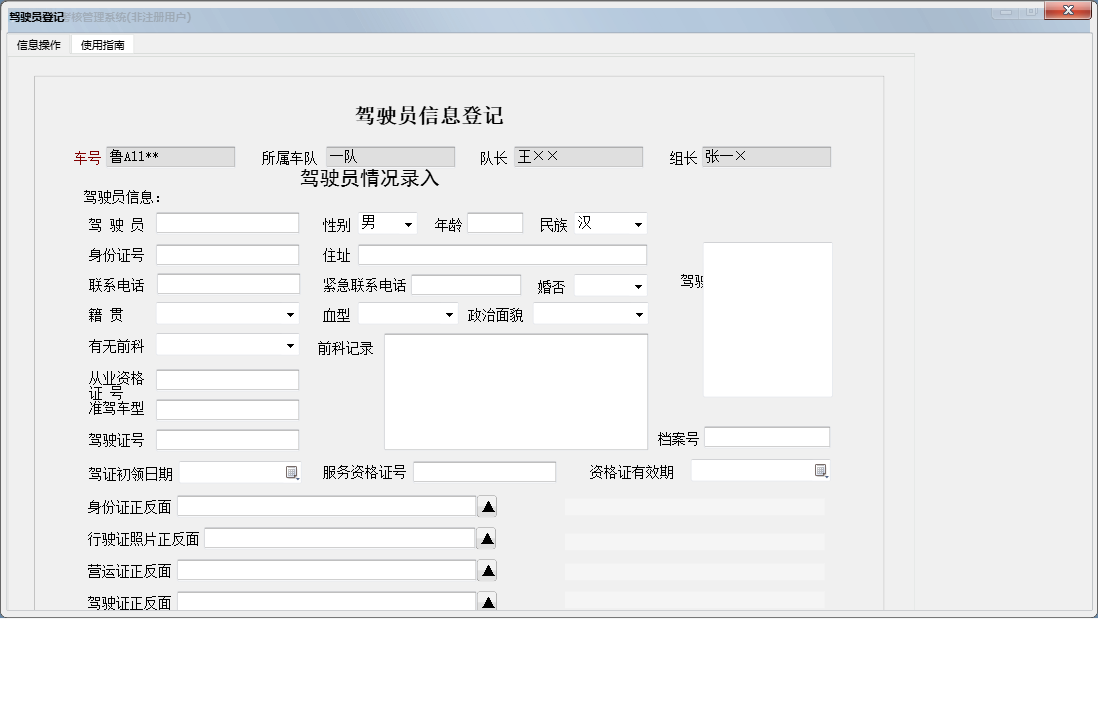Open the 性别 dropdown

pyautogui.click(x=407, y=223)
